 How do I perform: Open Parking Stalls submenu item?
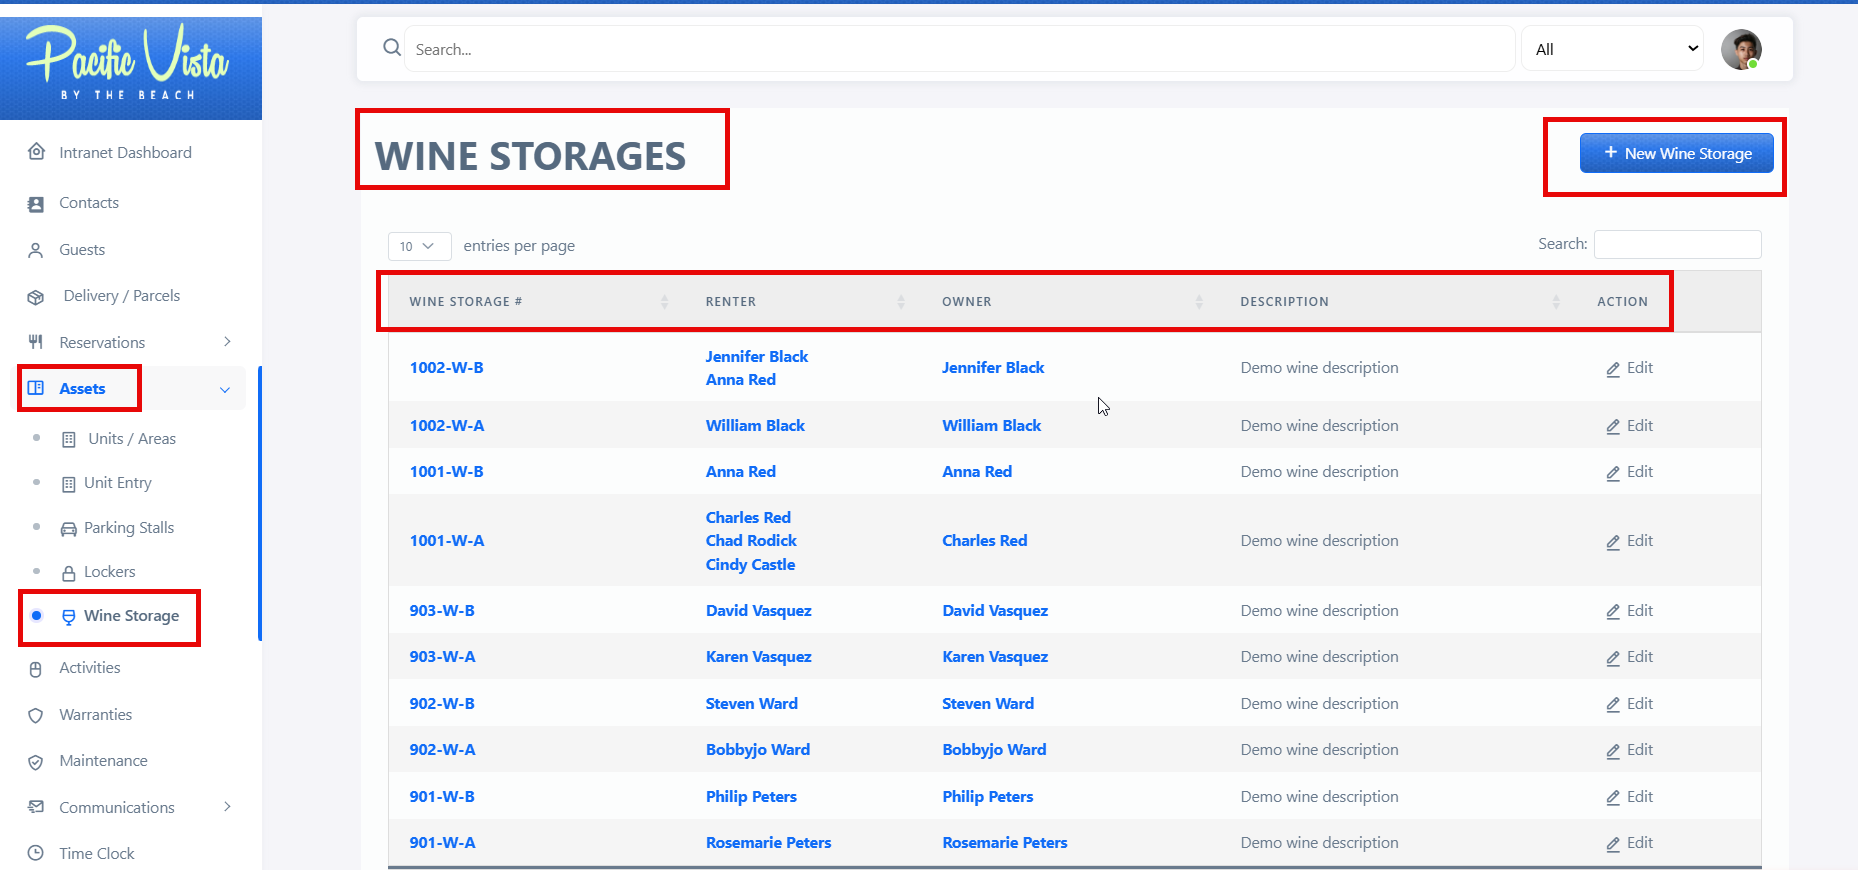click(x=129, y=527)
